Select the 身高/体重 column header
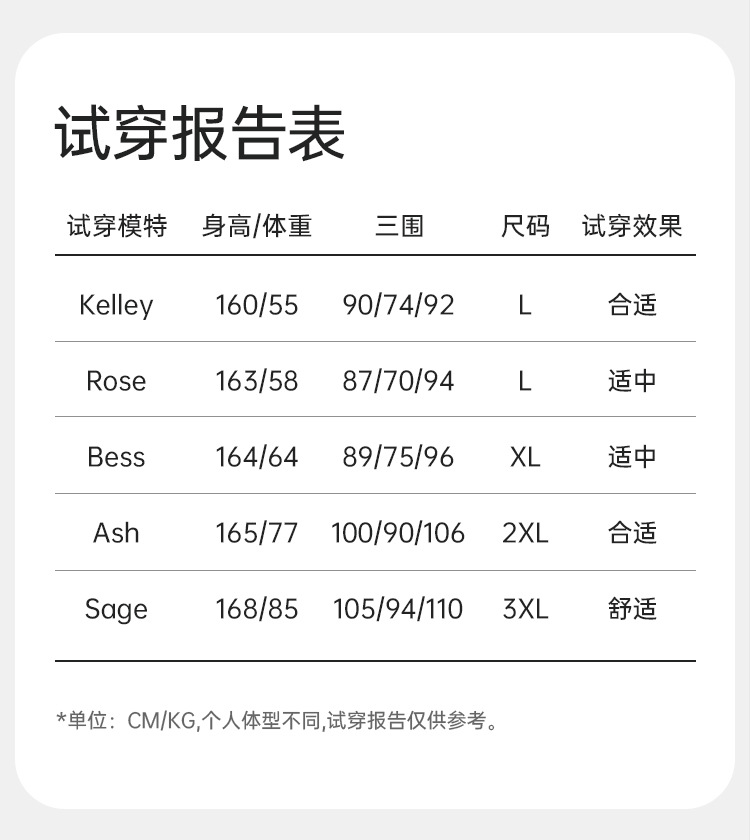Screen dimensions: 750x840 (x=257, y=226)
